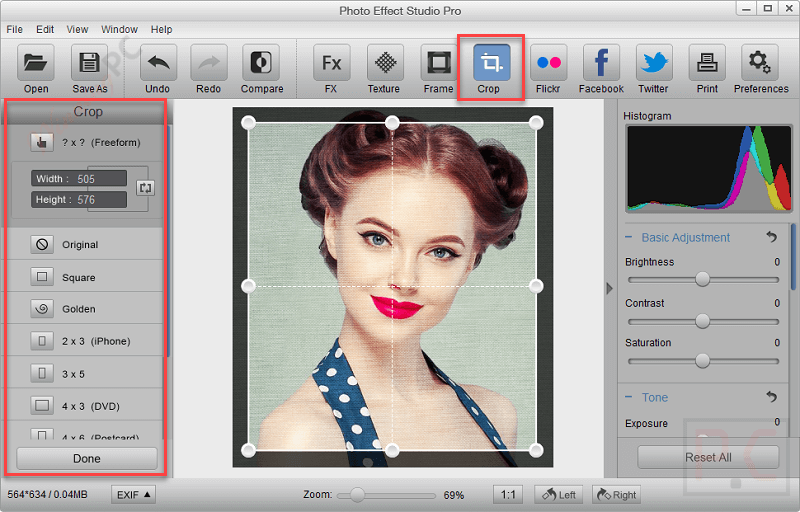800x512 pixels.
Task: Set zoom to 1:1
Action: pos(508,495)
